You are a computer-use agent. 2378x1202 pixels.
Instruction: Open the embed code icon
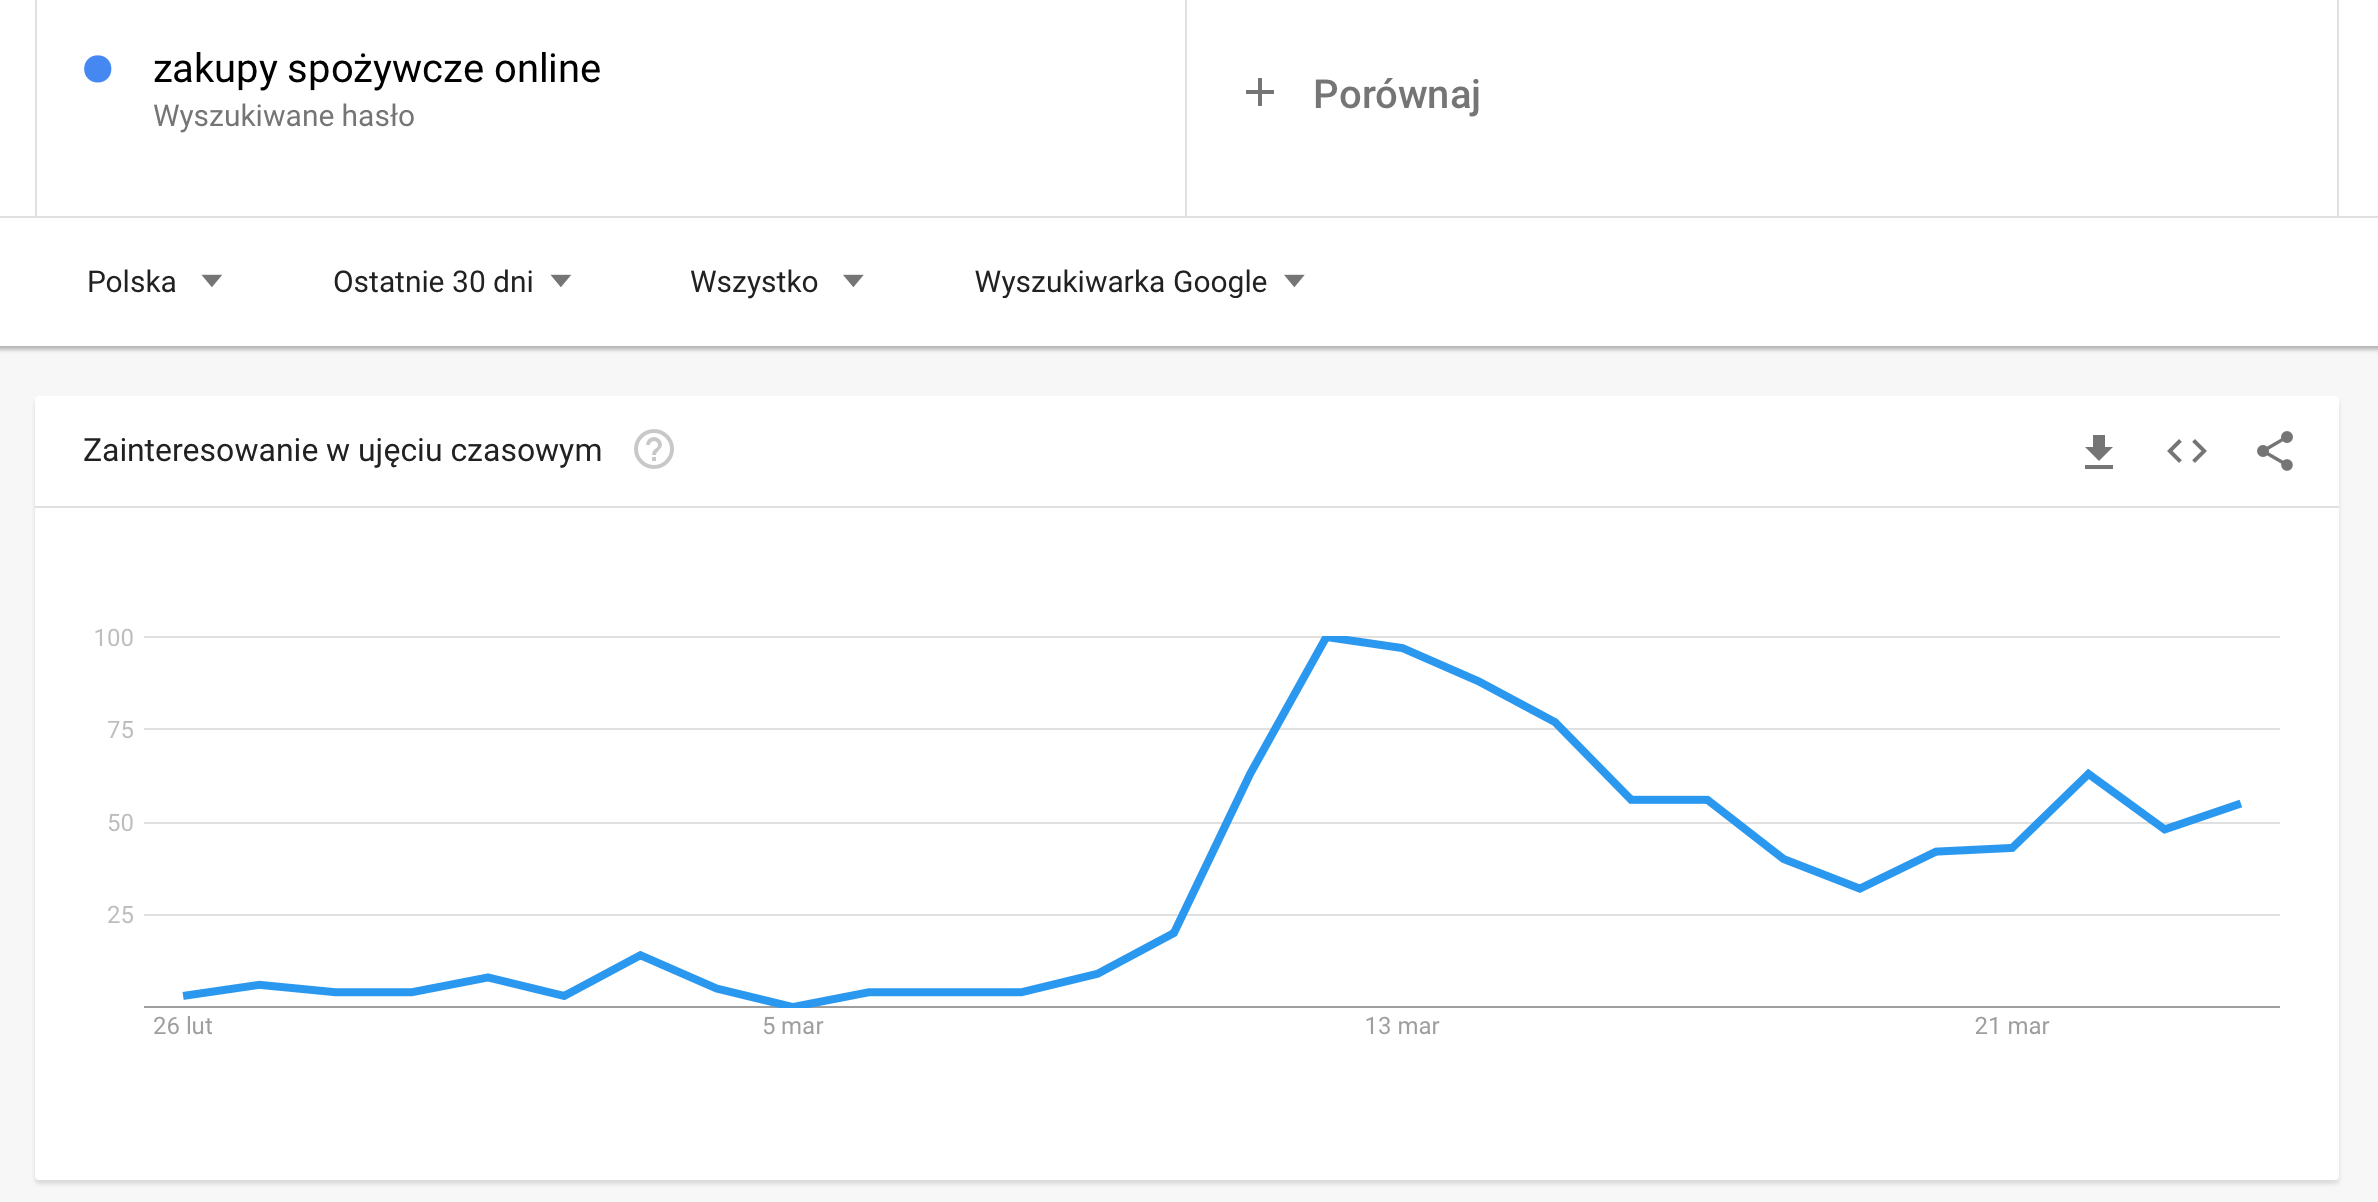pos(2186,451)
